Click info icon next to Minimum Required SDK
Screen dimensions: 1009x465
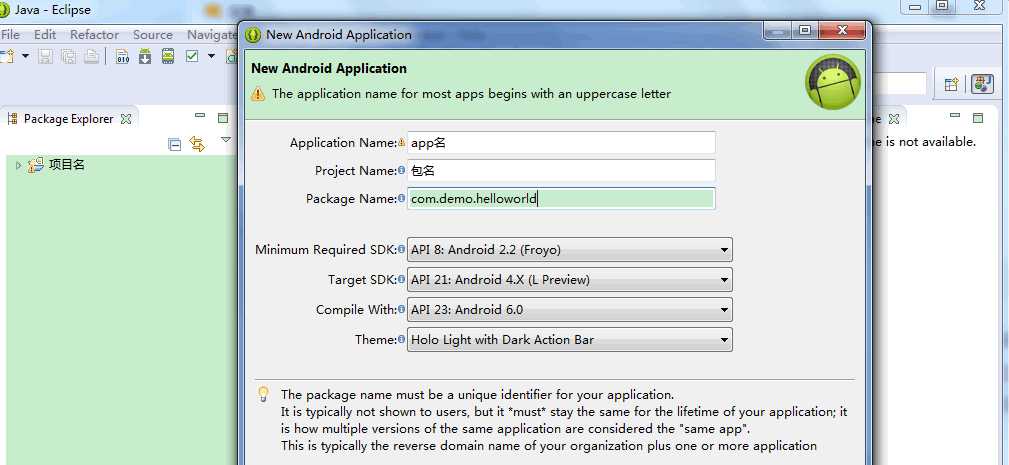(x=402, y=250)
